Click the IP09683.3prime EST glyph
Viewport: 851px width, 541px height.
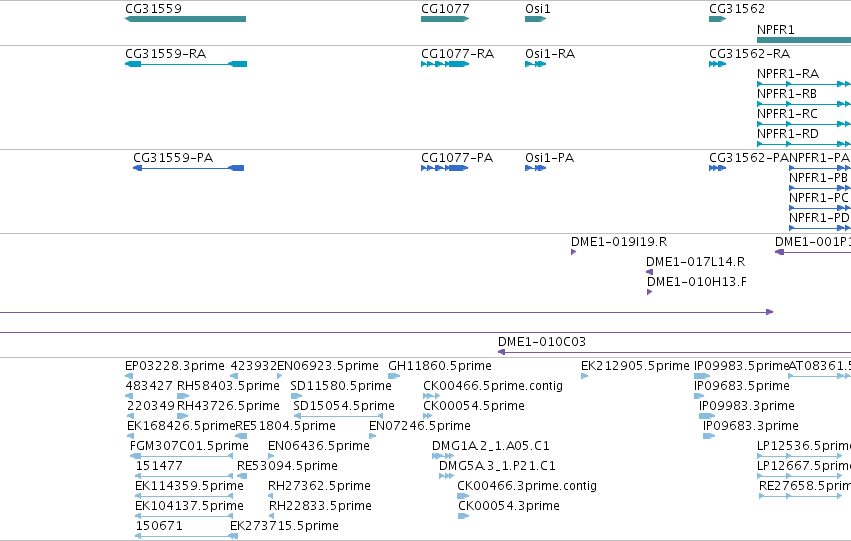(709, 436)
